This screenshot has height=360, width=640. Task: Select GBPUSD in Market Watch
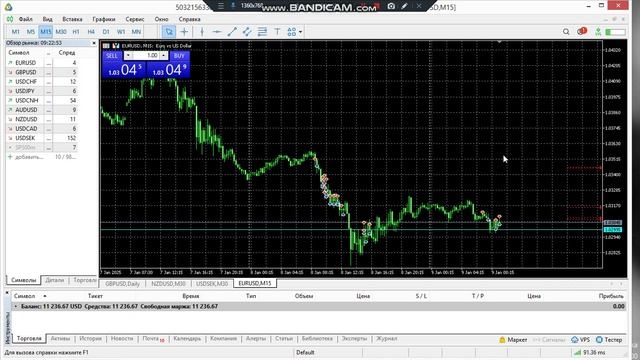click(x=41, y=72)
